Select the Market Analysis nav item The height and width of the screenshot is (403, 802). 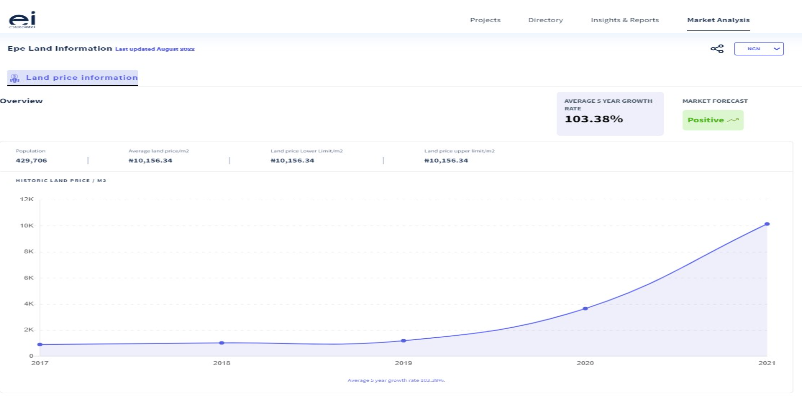[718, 20]
